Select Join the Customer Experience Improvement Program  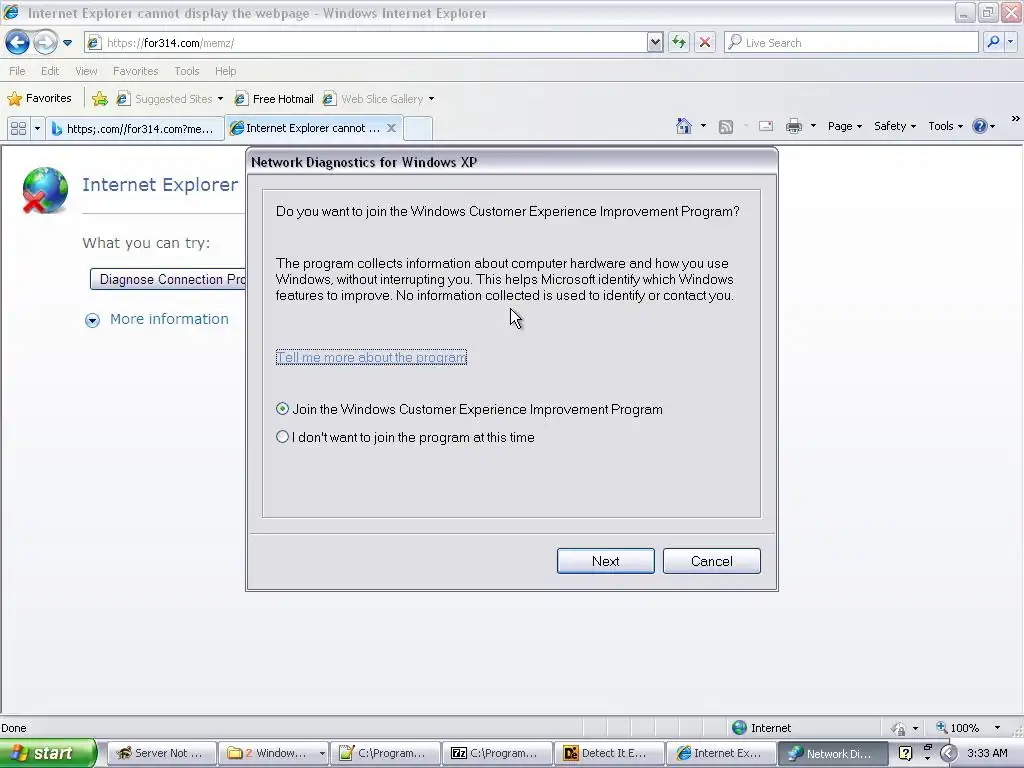[469, 409]
